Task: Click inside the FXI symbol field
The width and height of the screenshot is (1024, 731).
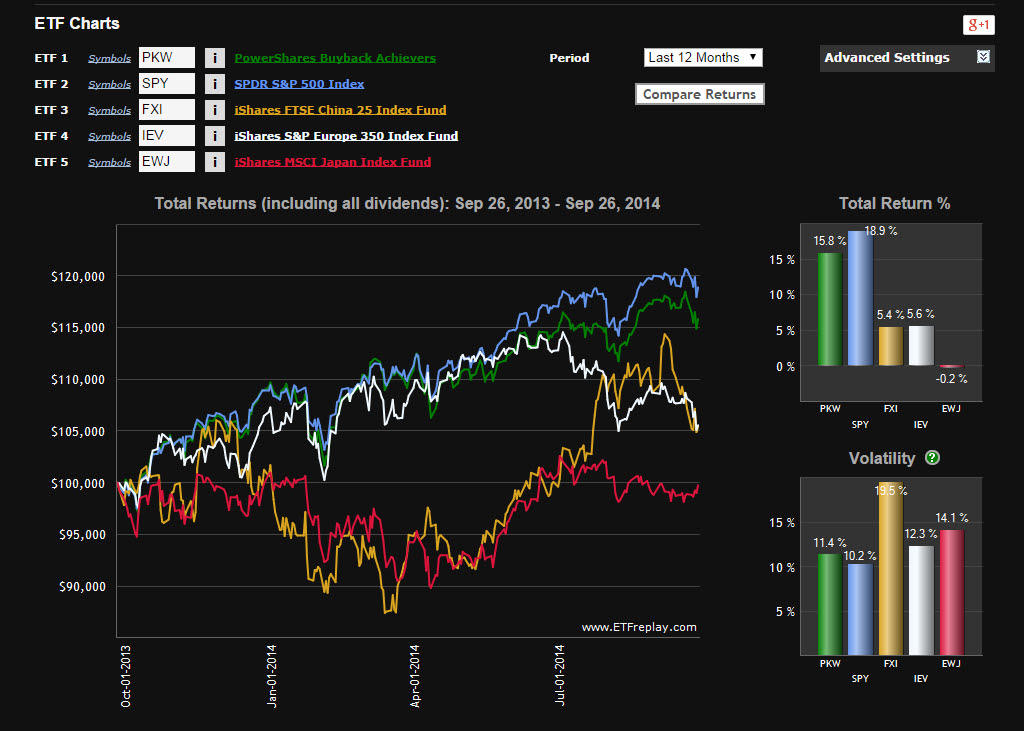Action: [166, 110]
